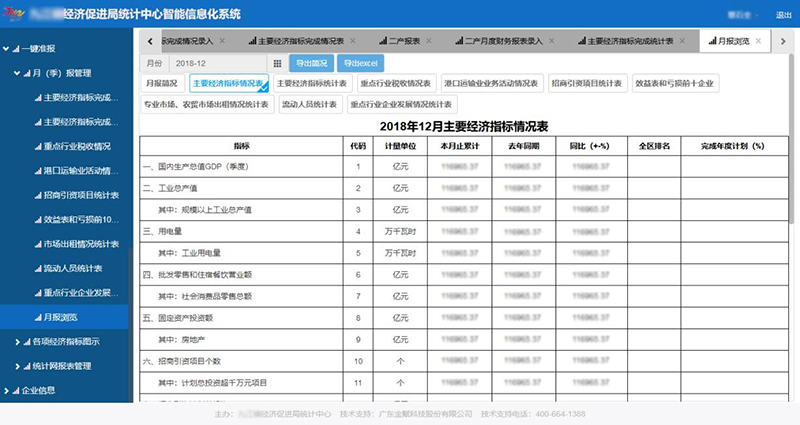Screen dimensions: 800x425
Task: Click chart icon beside 招商引资项目统计表 in sidebar
Action: pos(36,197)
